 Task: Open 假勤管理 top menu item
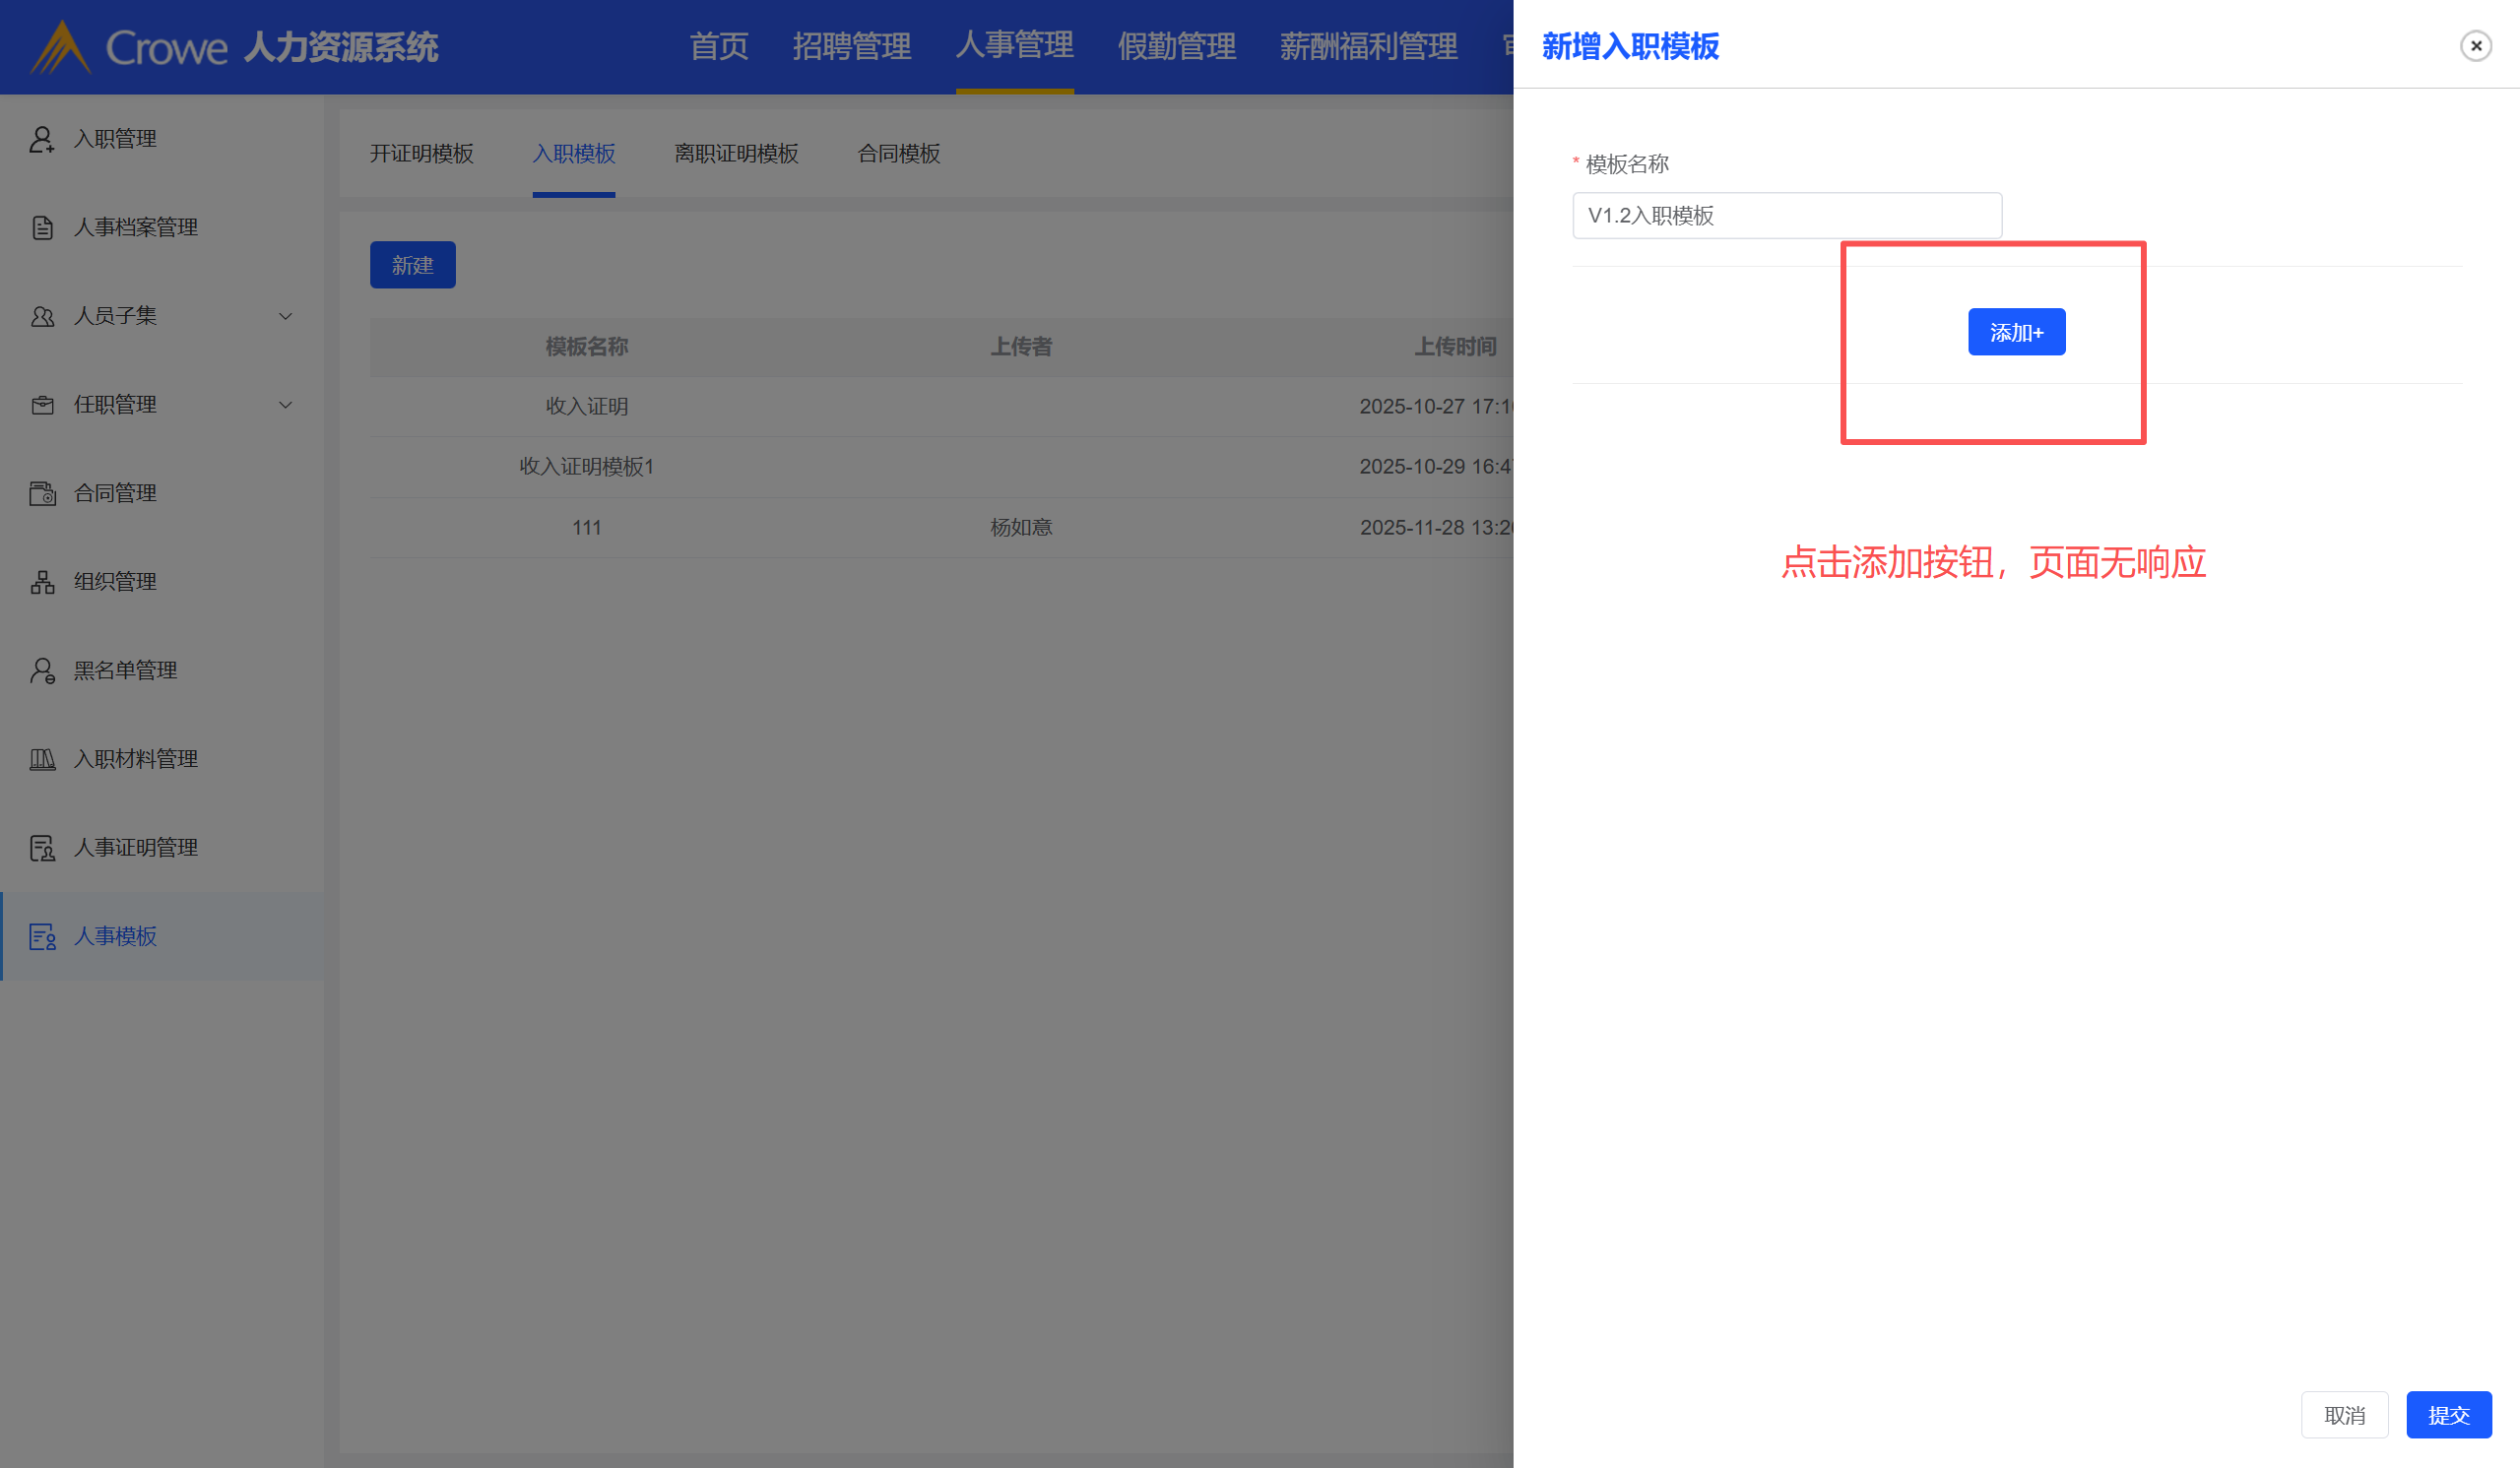pos(1176,46)
